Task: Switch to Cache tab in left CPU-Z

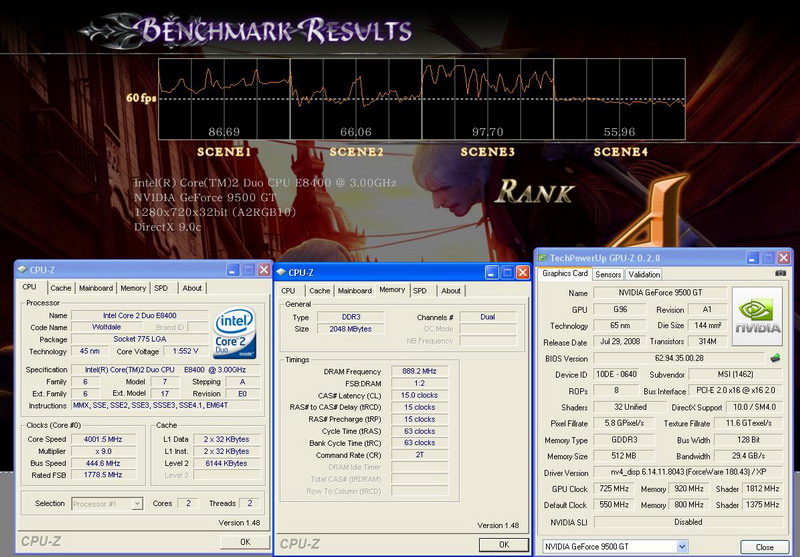Action: pos(61,288)
